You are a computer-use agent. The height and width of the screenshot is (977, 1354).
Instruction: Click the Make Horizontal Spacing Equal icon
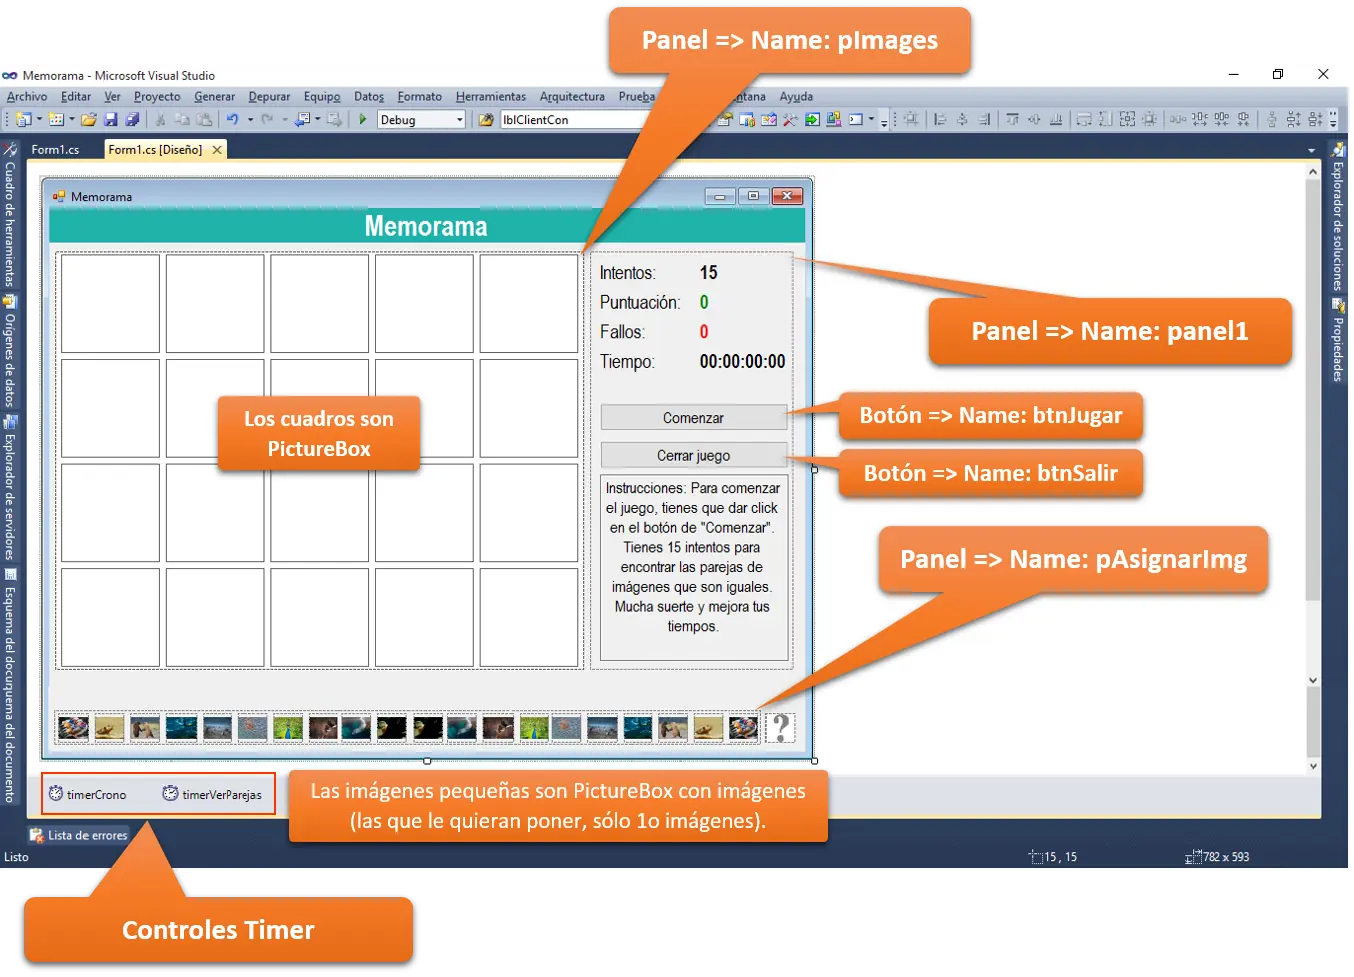tap(1178, 120)
